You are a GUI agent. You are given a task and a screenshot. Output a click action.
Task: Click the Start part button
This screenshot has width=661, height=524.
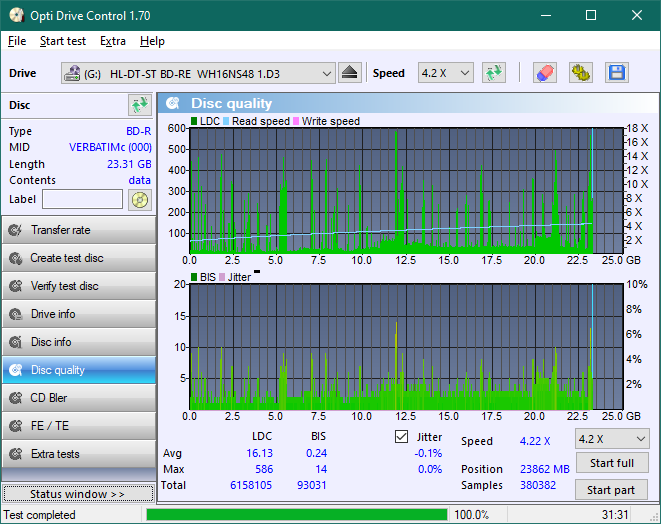pos(610,490)
